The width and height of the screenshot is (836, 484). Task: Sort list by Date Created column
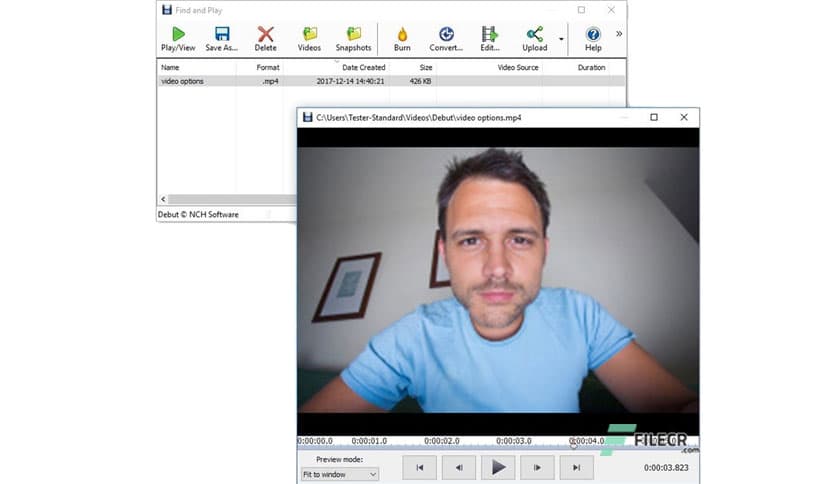coord(364,68)
